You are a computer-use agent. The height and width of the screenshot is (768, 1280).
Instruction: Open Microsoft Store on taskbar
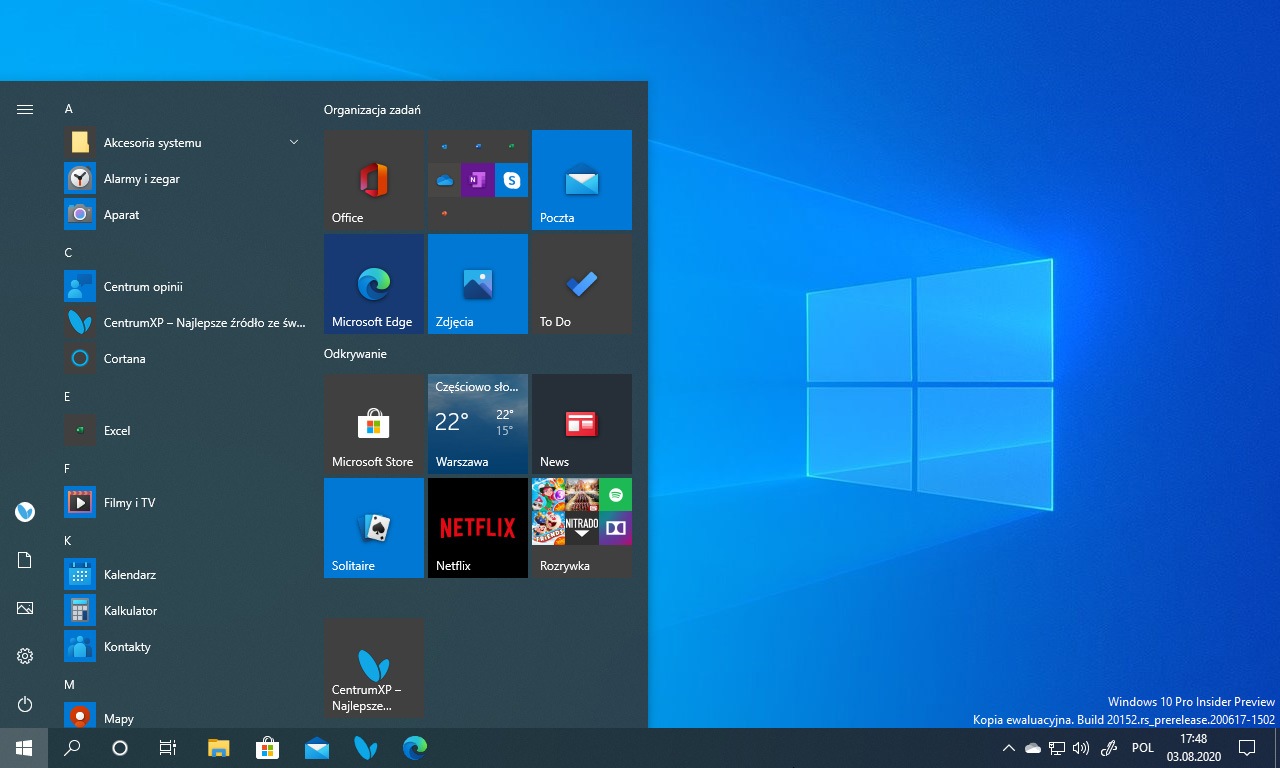coord(267,748)
